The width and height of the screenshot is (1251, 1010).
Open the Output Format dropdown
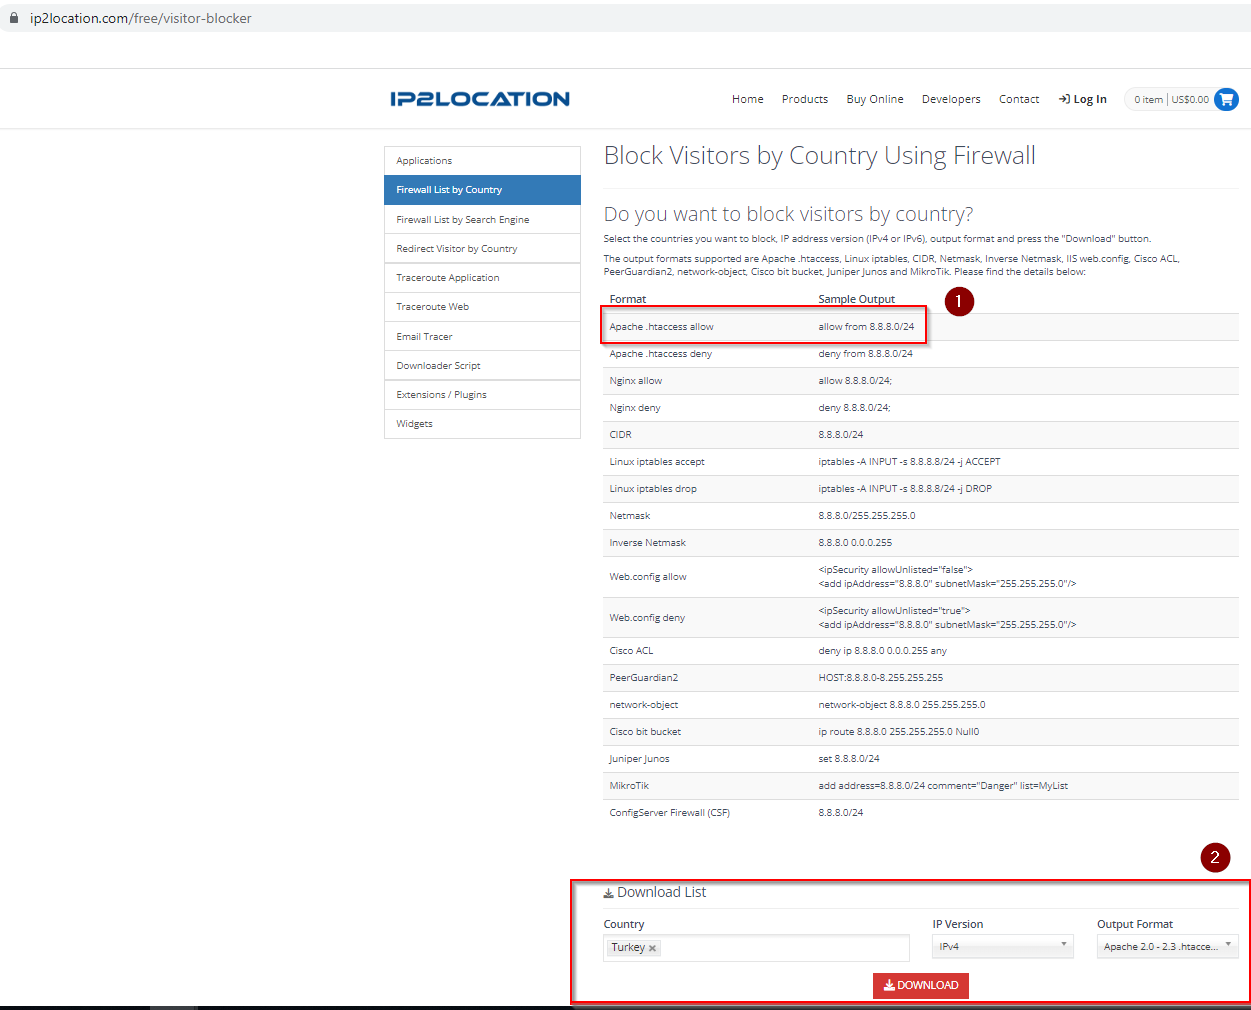coord(1168,946)
